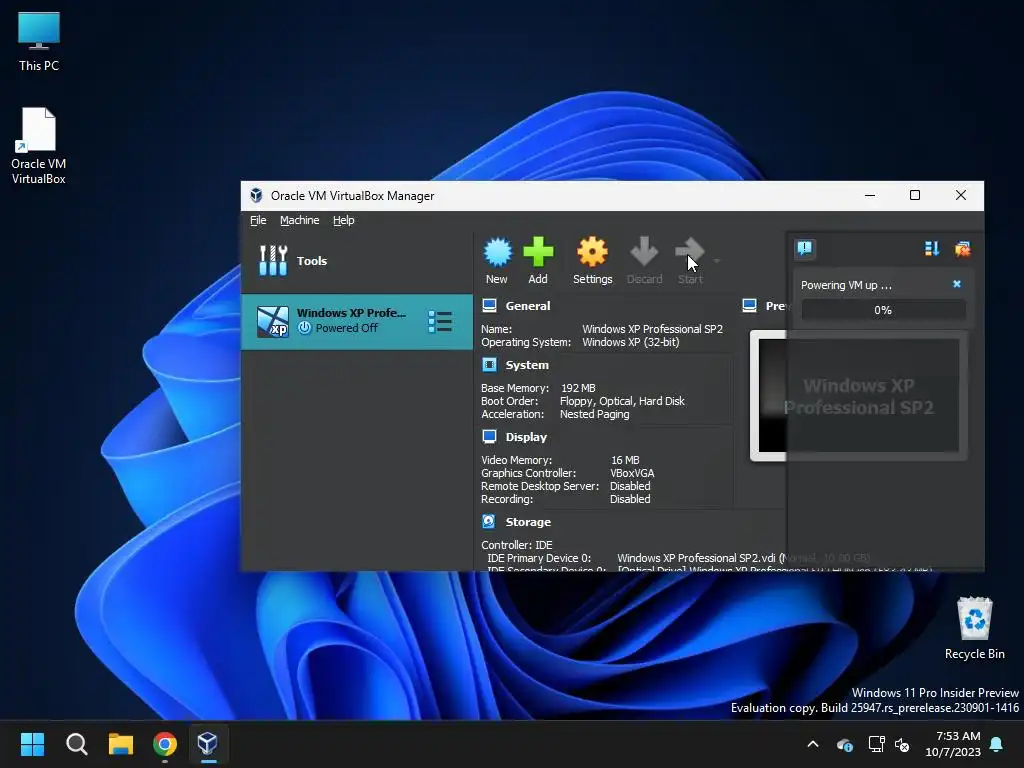
Task: Click the Floppy, Optical, Hard Disk boot order
Action: coord(622,401)
